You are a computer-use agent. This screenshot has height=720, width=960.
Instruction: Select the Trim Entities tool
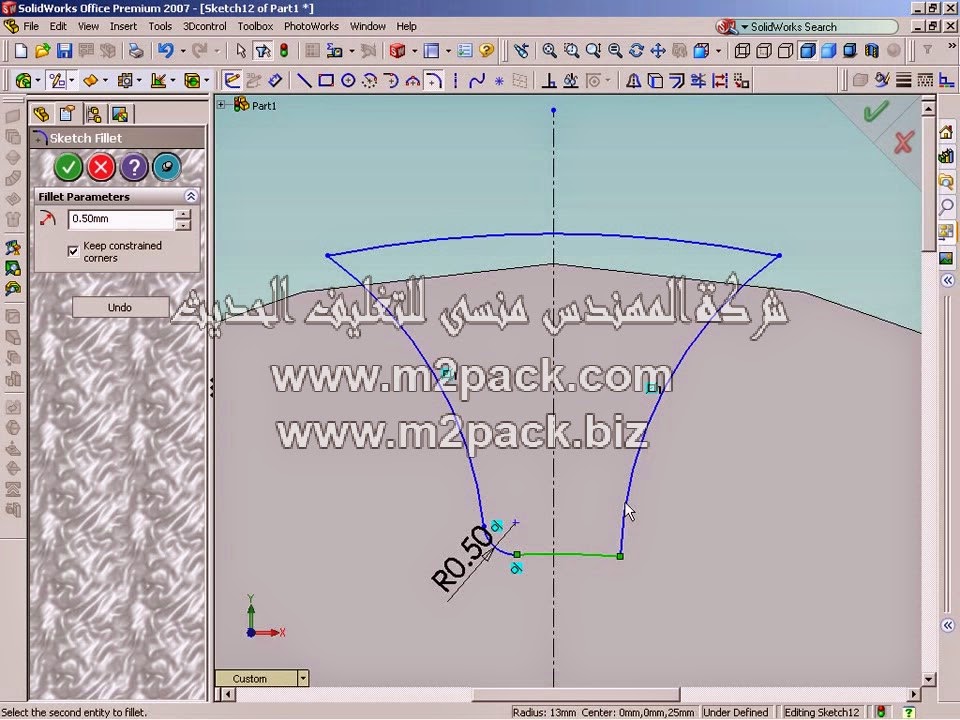click(698, 80)
